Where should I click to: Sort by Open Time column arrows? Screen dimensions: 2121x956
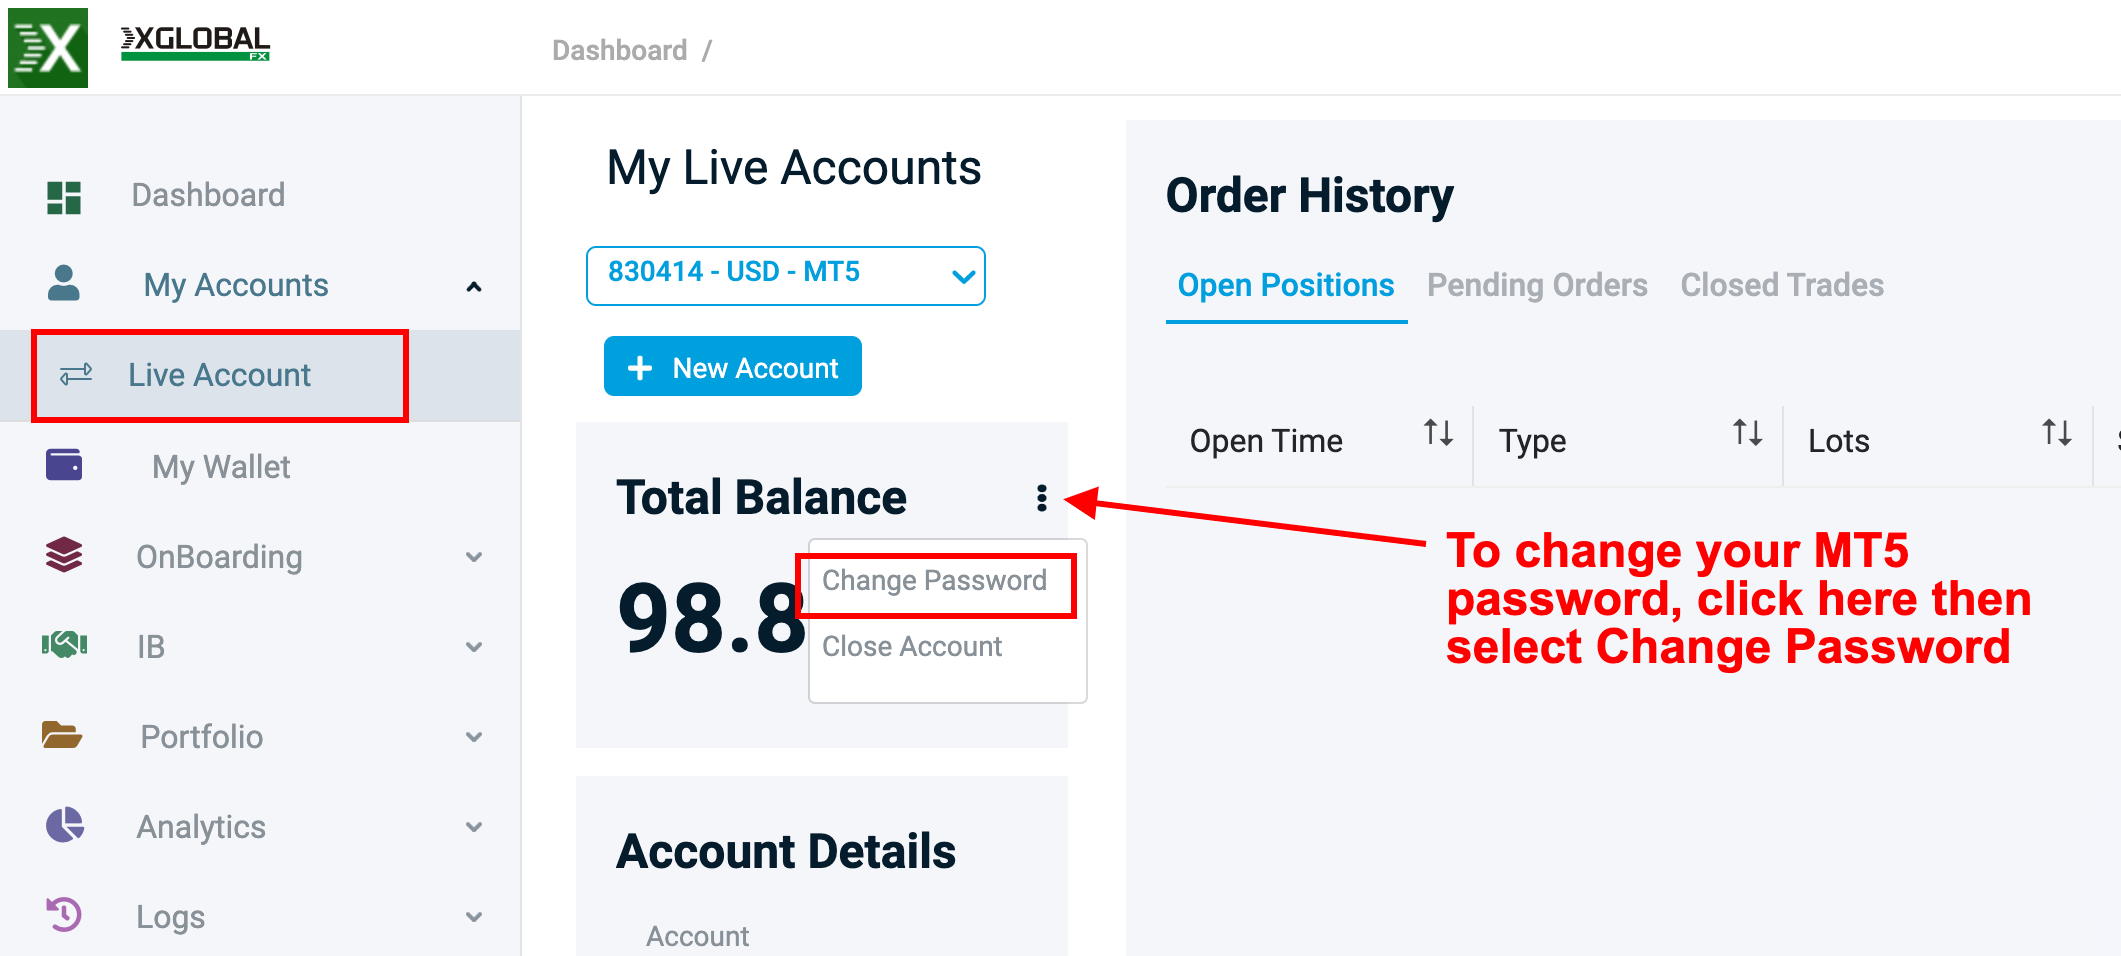[x=1438, y=434]
